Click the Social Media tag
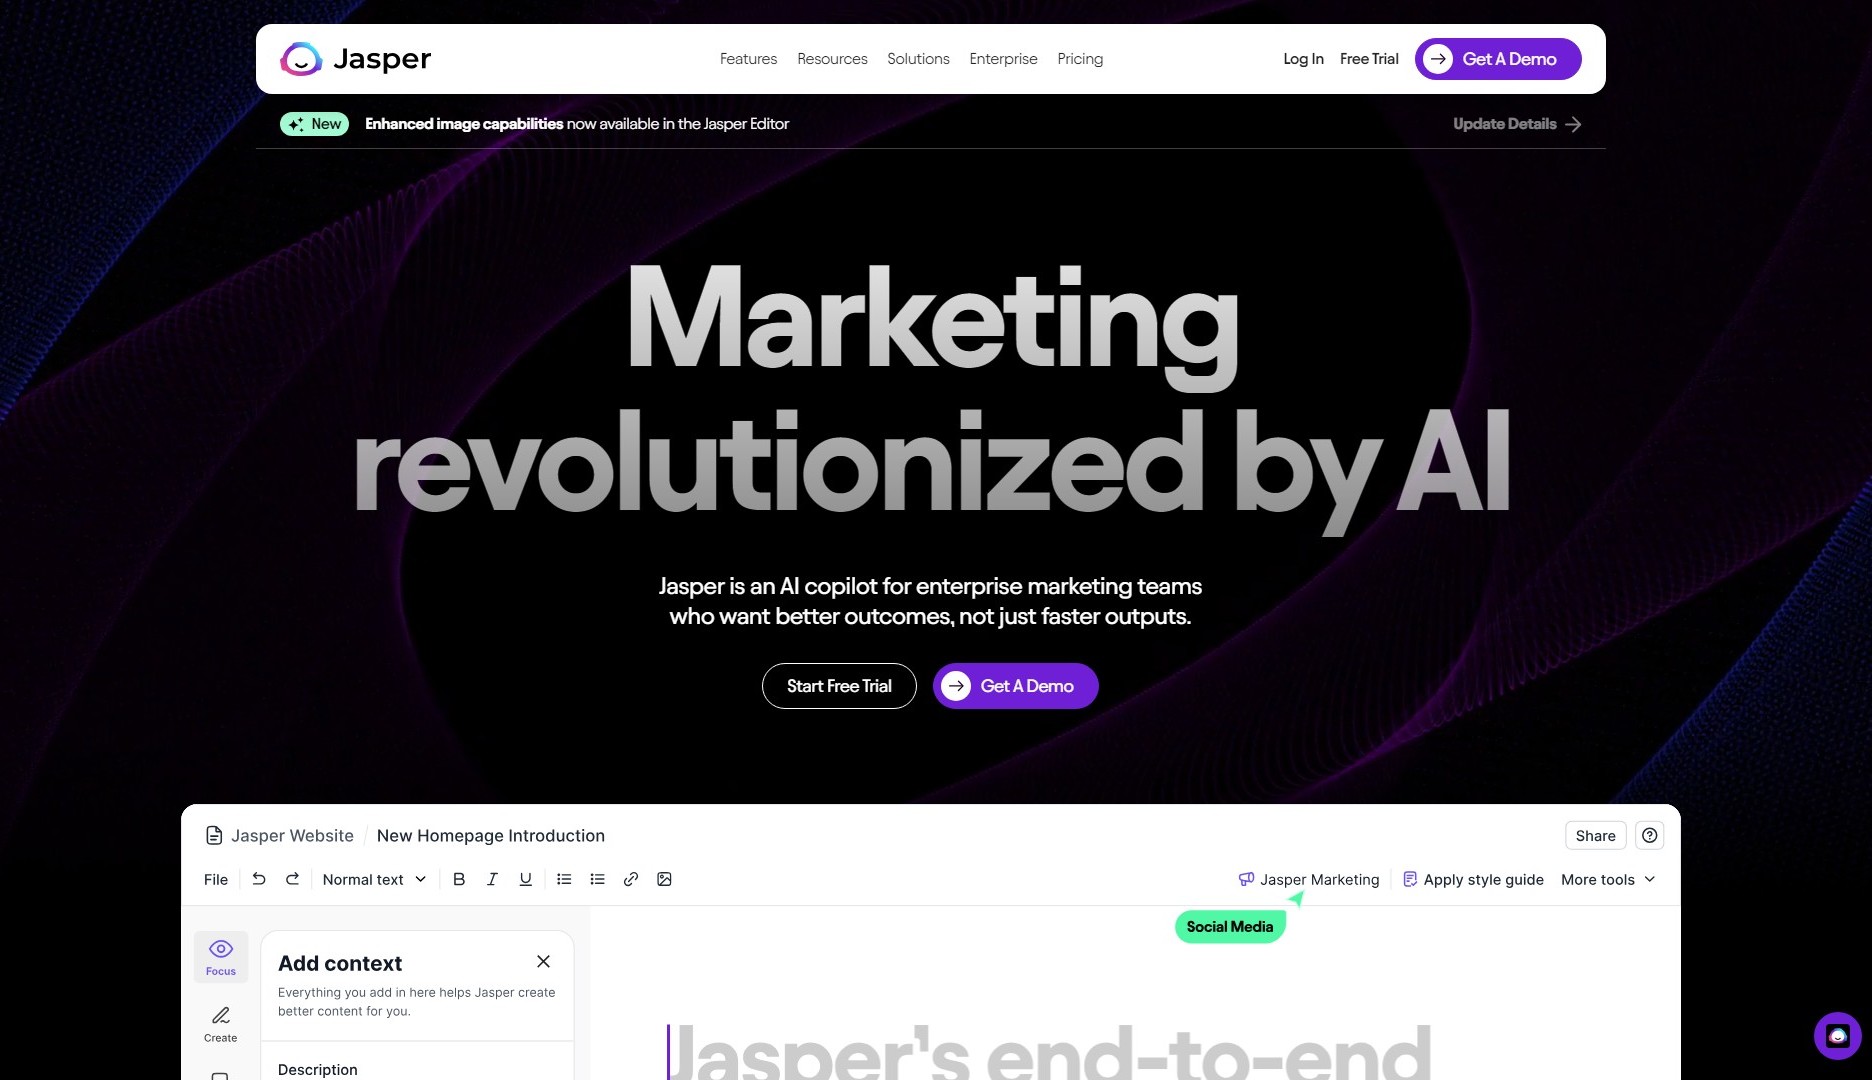1872x1080 pixels. tap(1230, 927)
